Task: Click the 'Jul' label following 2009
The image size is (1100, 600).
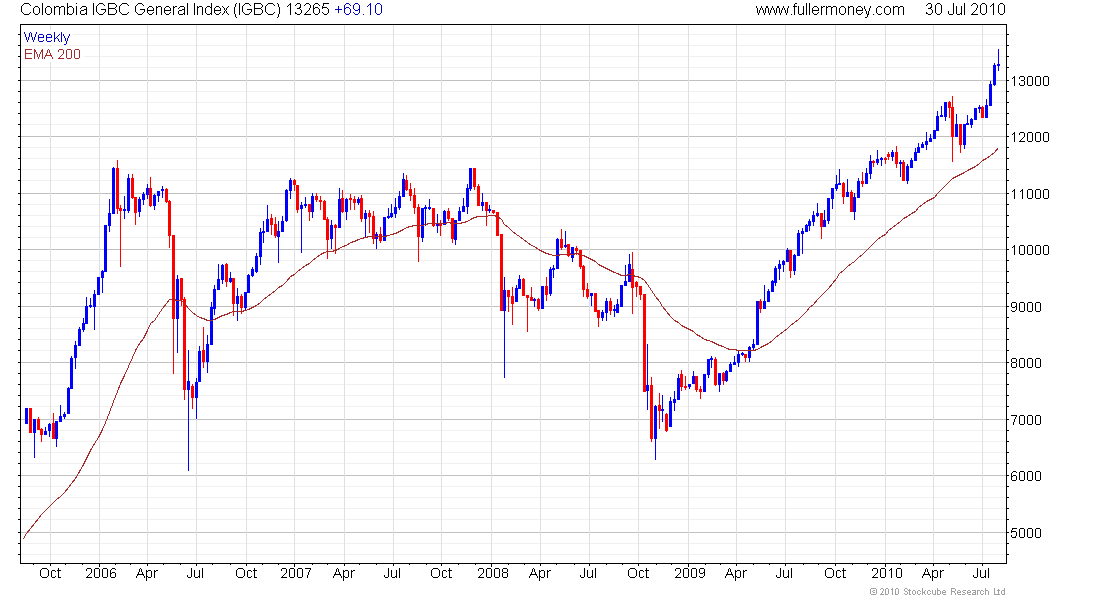Action: click(x=784, y=573)
